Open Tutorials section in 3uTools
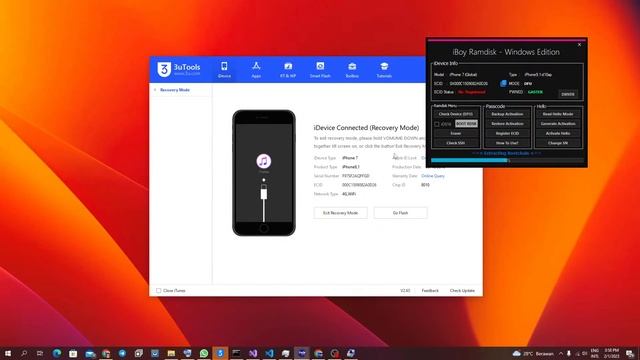The height and width of the screenshot is (360, 640). coord(384,69)
